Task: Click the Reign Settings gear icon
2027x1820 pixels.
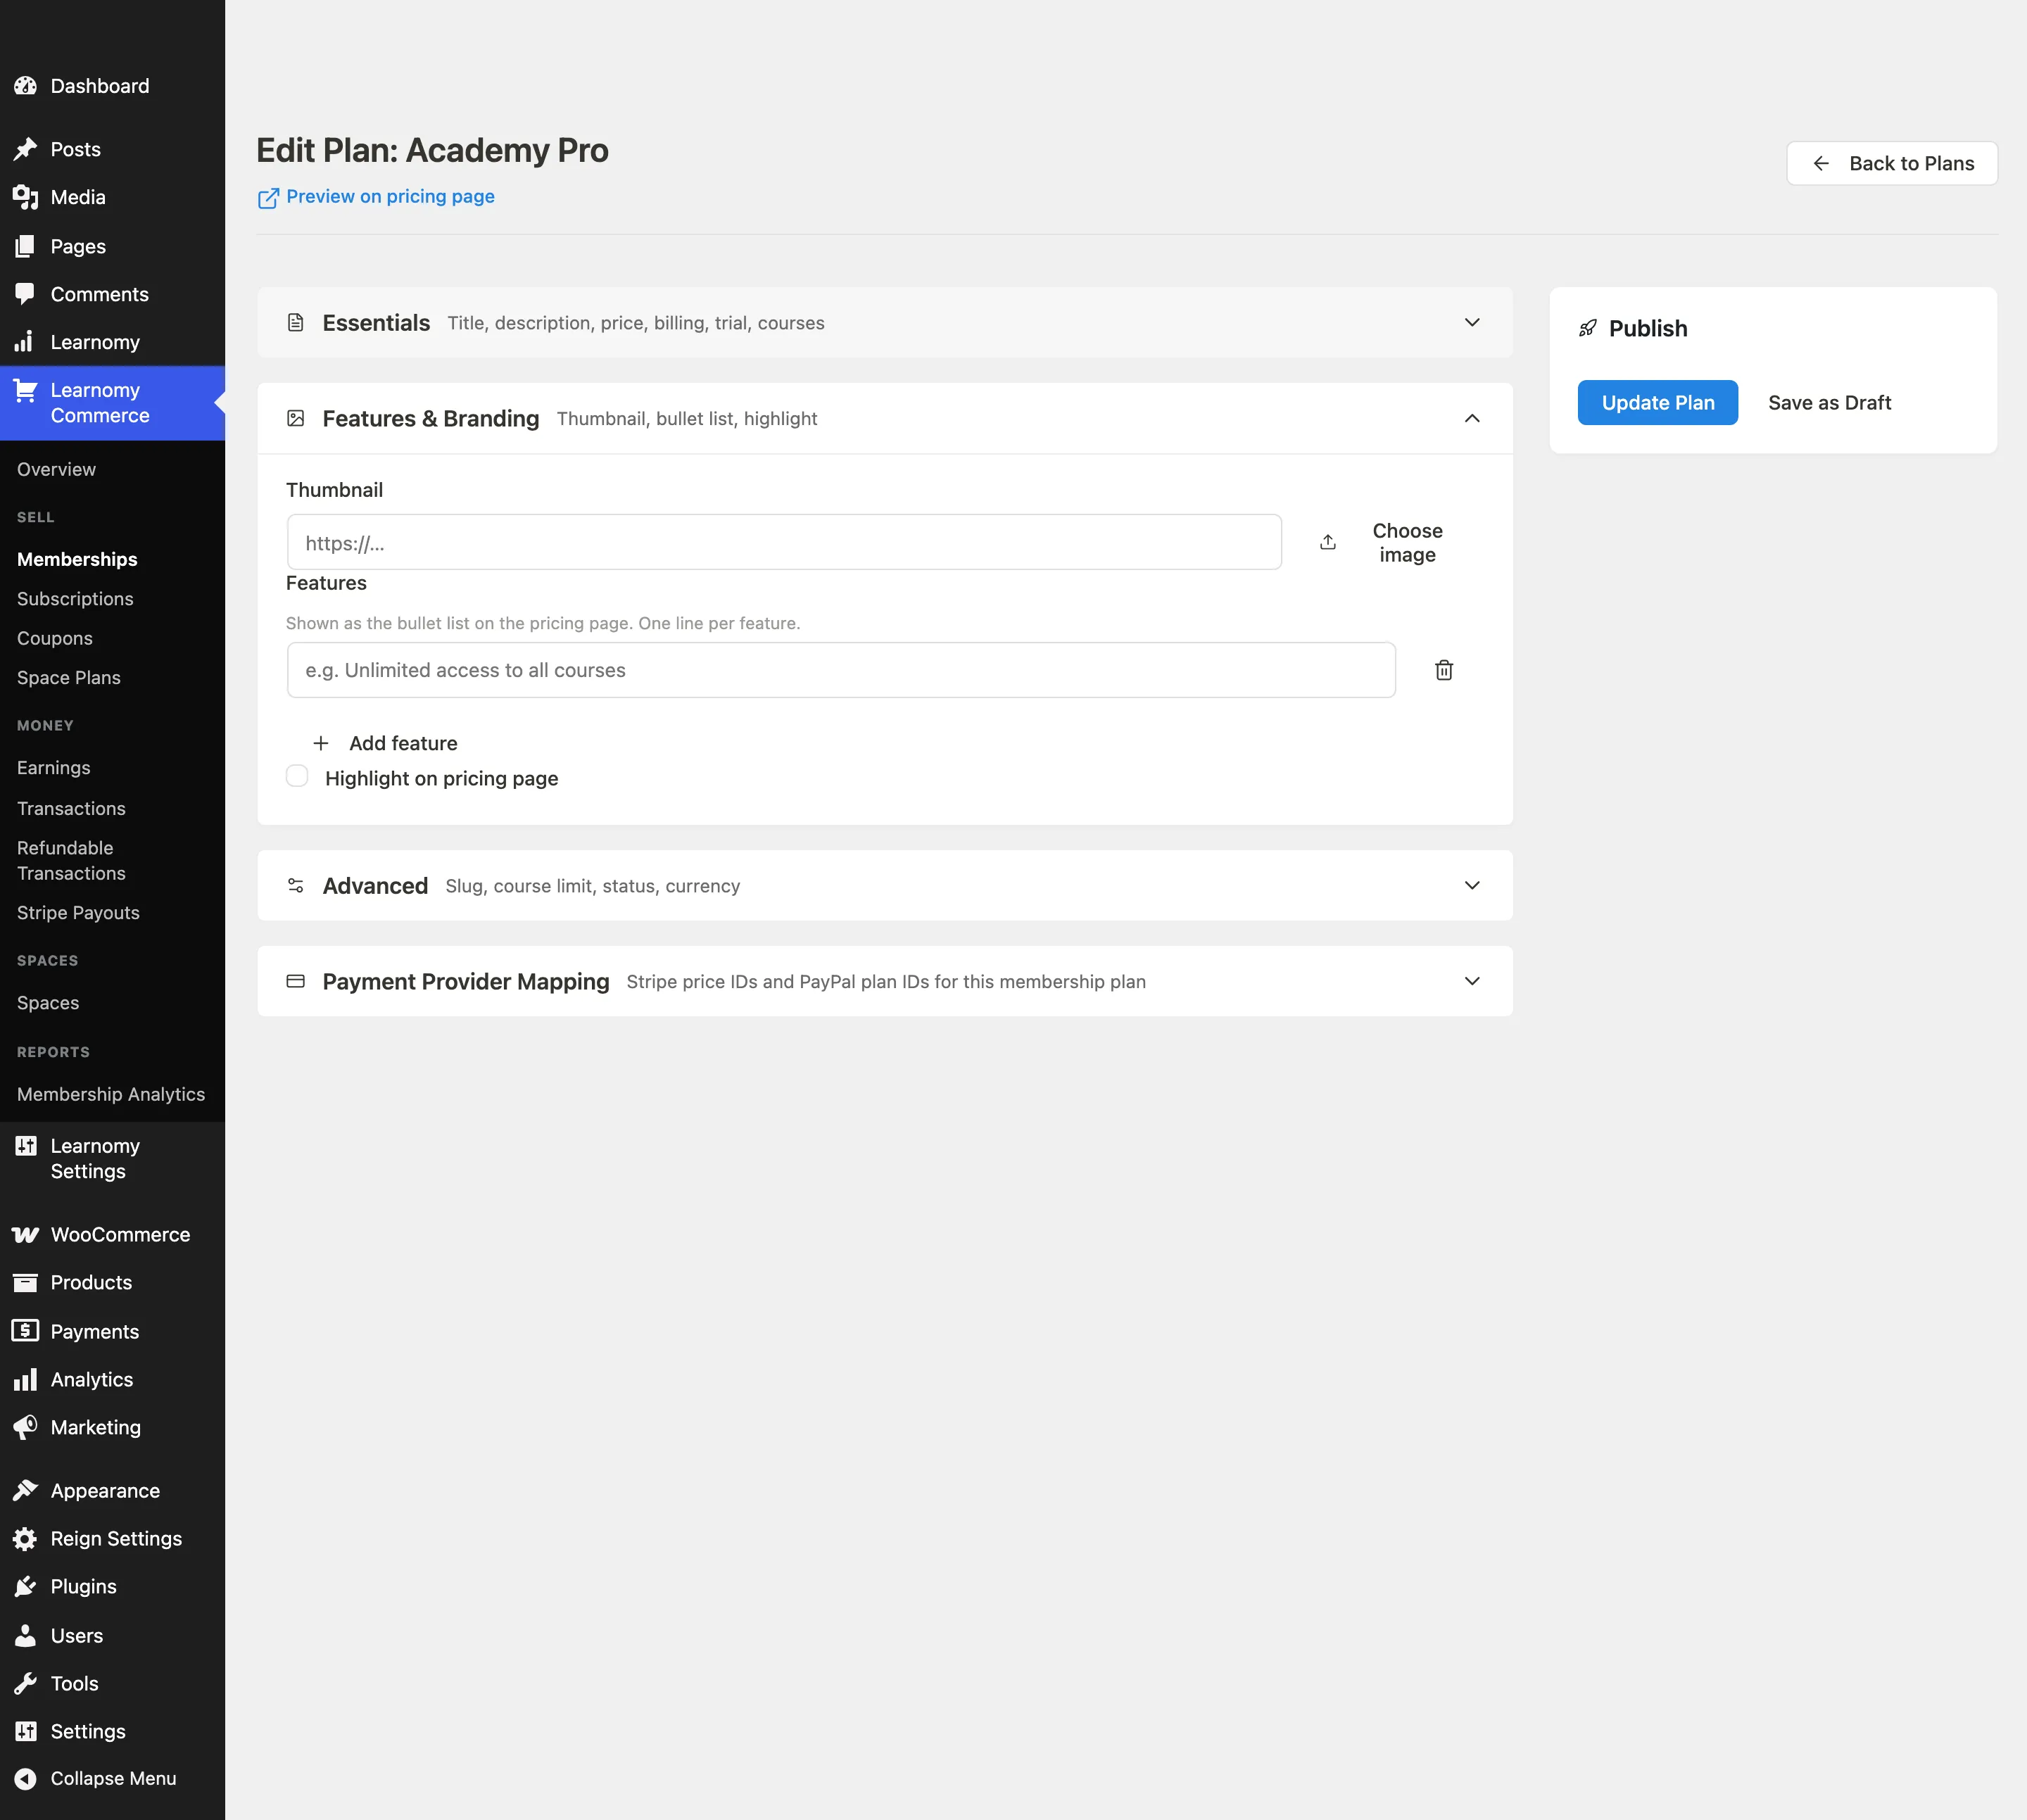Action: coord(25,1539)
